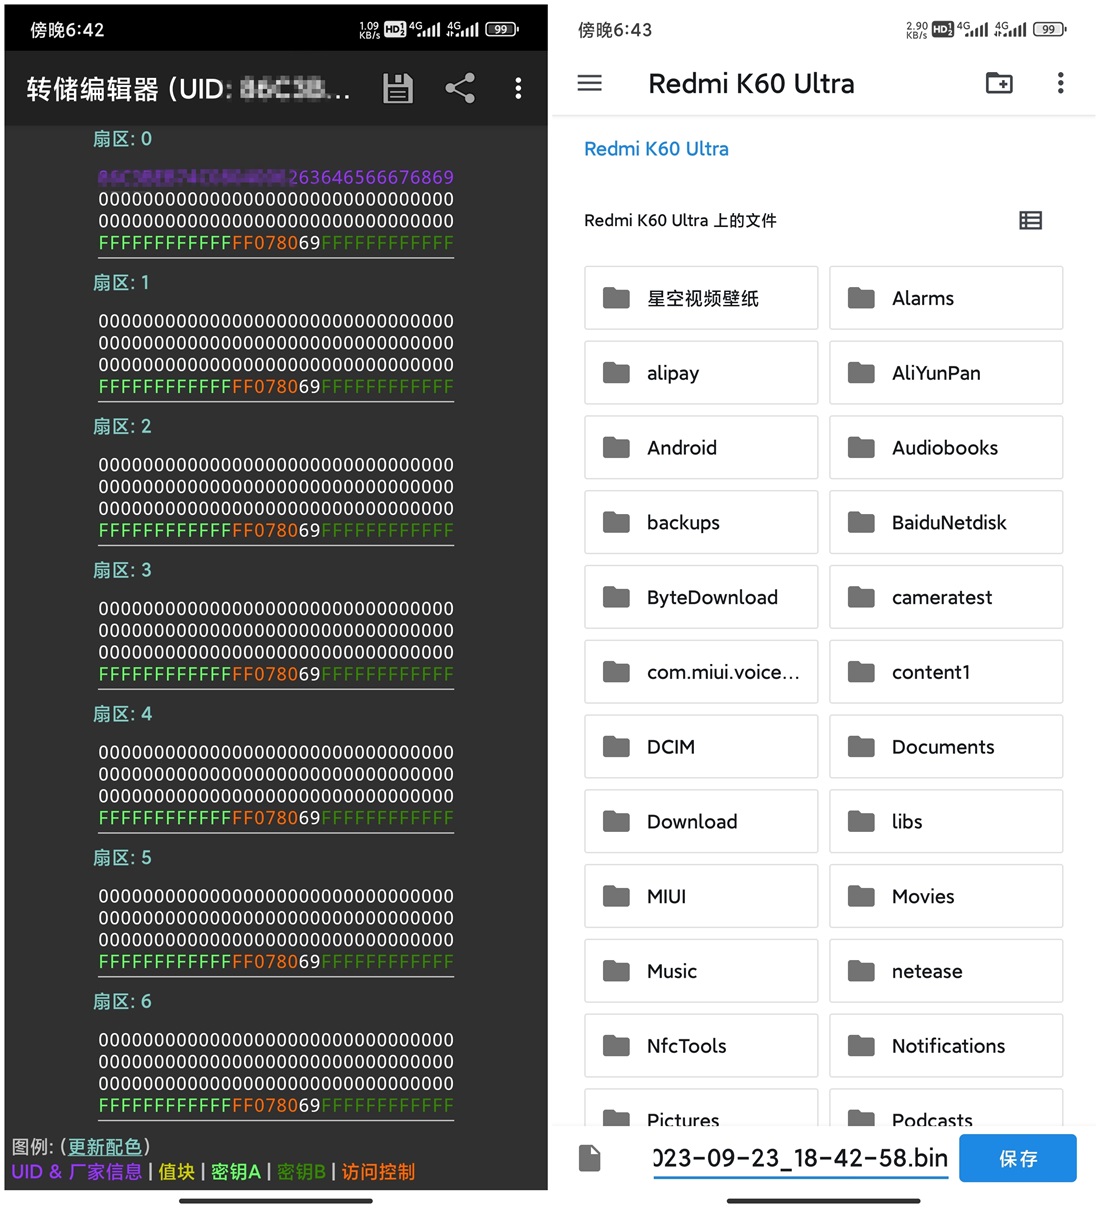Click the 扇区: 5 sector label

pyautogui.click(x=122, y=858)
